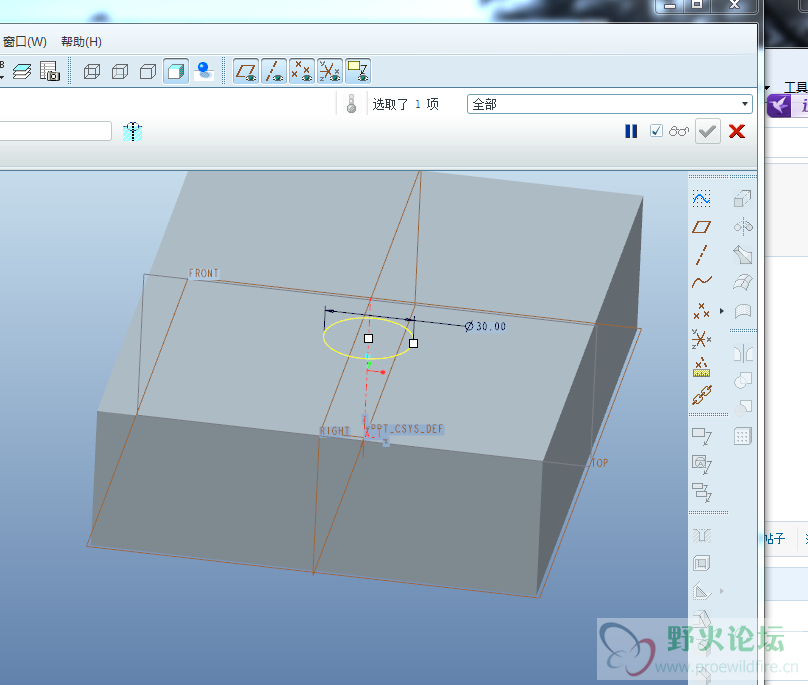Select the Merge tool icon
Screen dimensions: 808x685
tap(743, 381)
